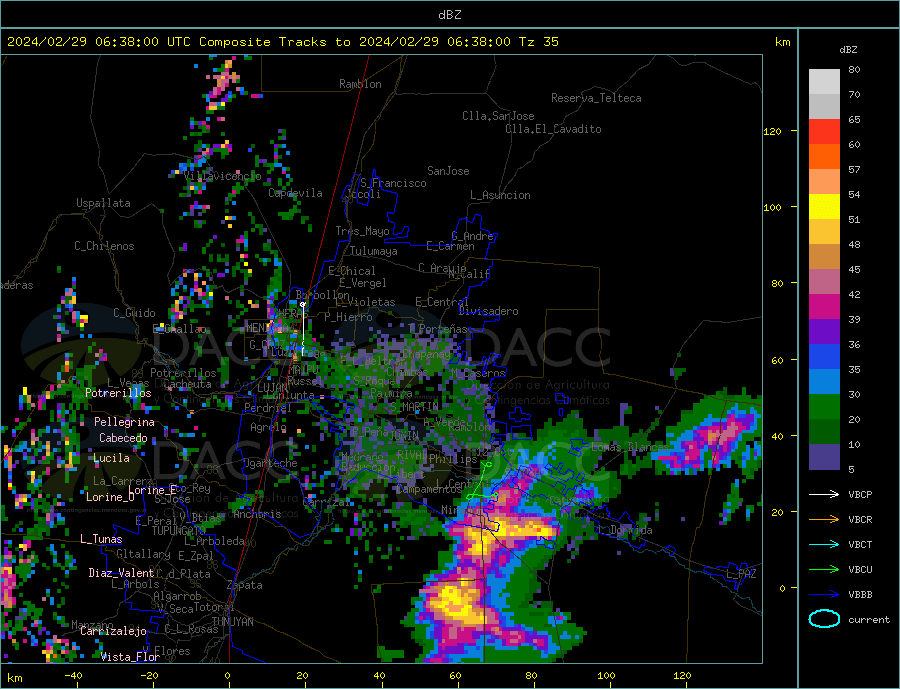Click the 'current' legend label
900x689 pixels.
pyautogui.click(x=869, y=620)
